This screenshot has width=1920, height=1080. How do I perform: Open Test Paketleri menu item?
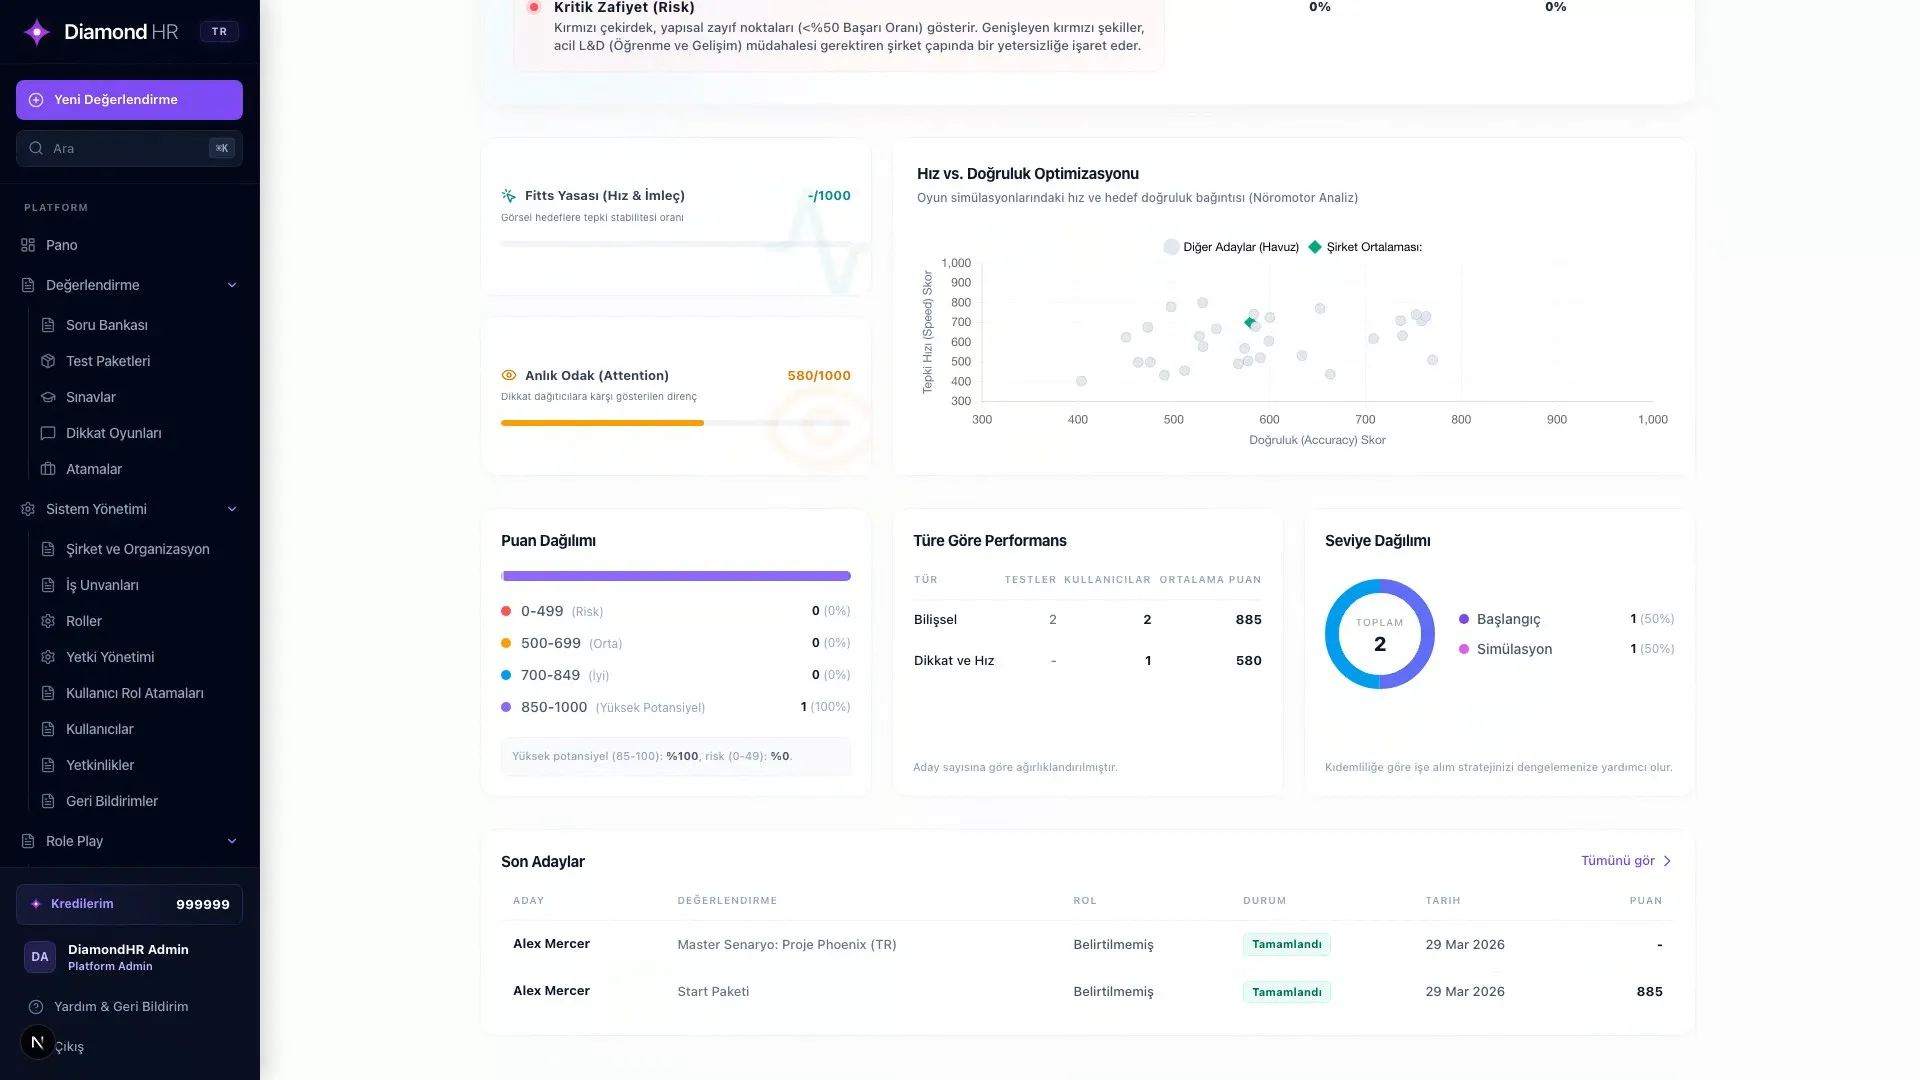click(x=138, y=361)
